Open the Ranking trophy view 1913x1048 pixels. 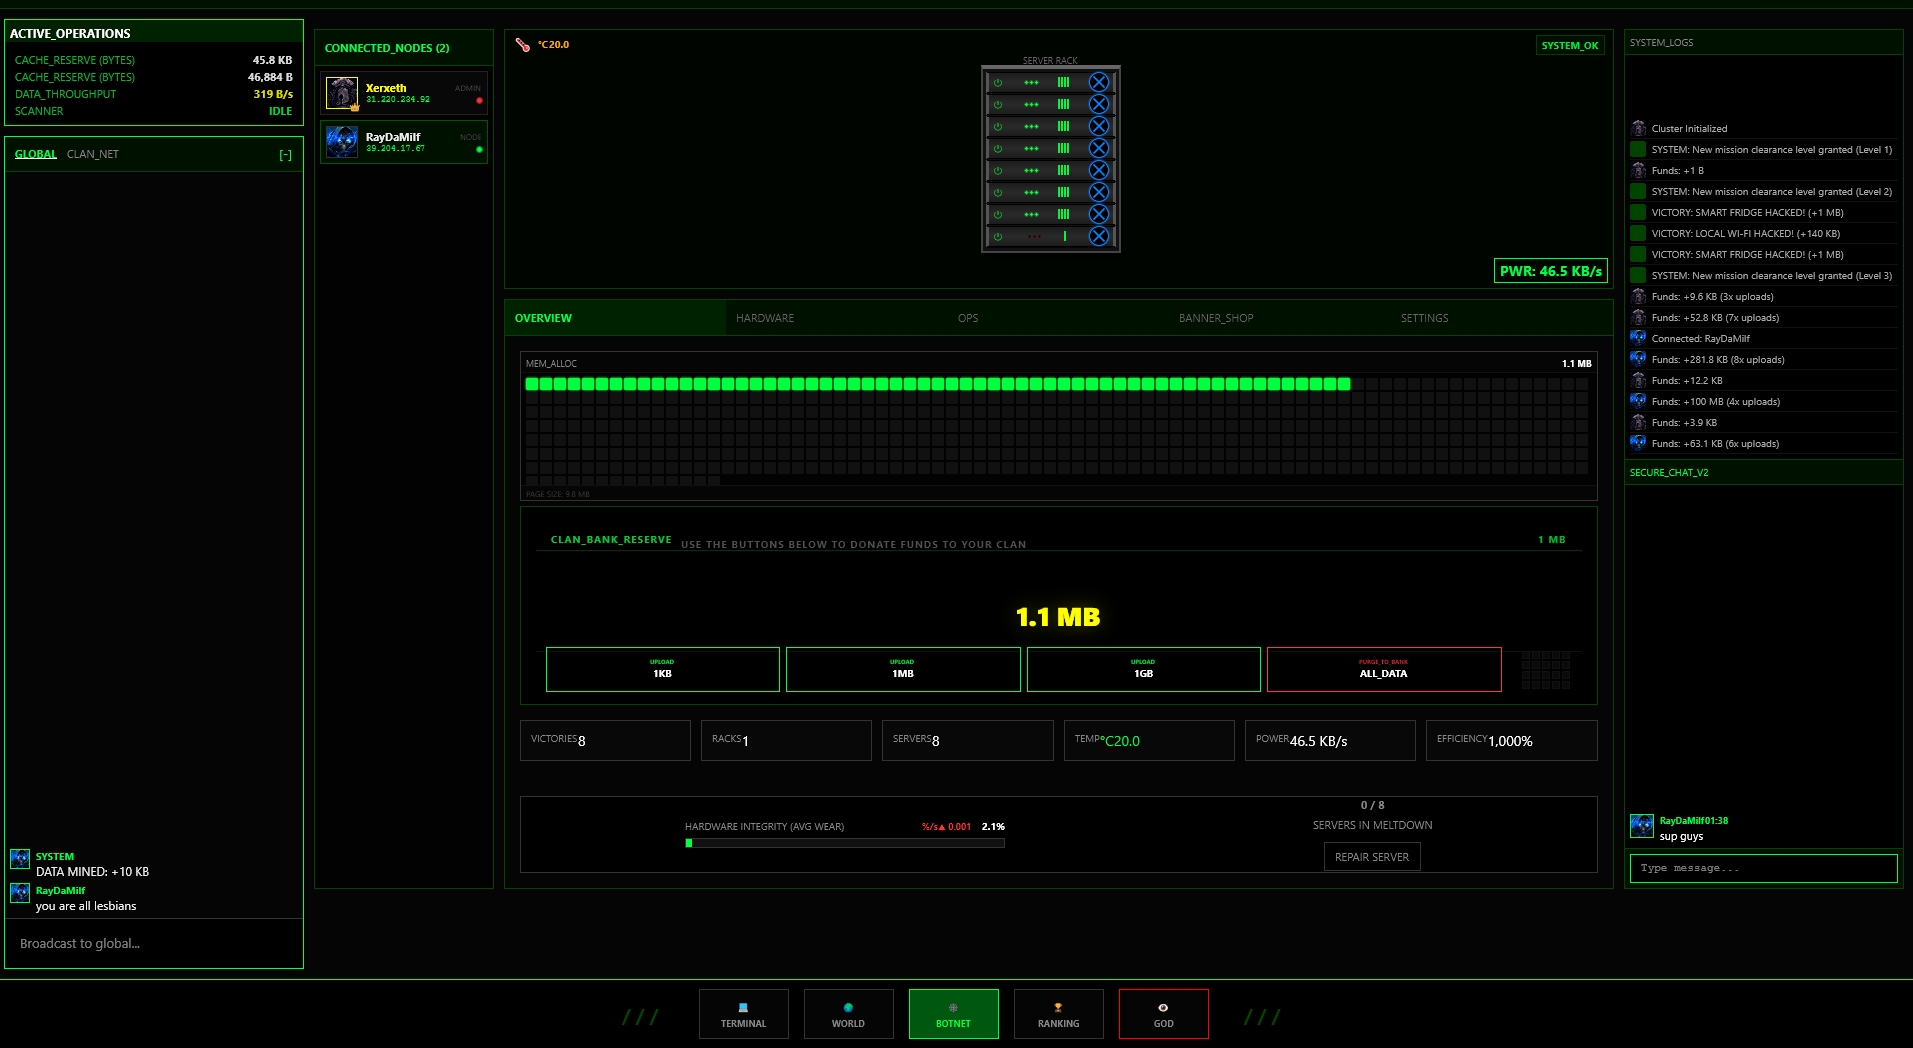tap(1058, 1014)
